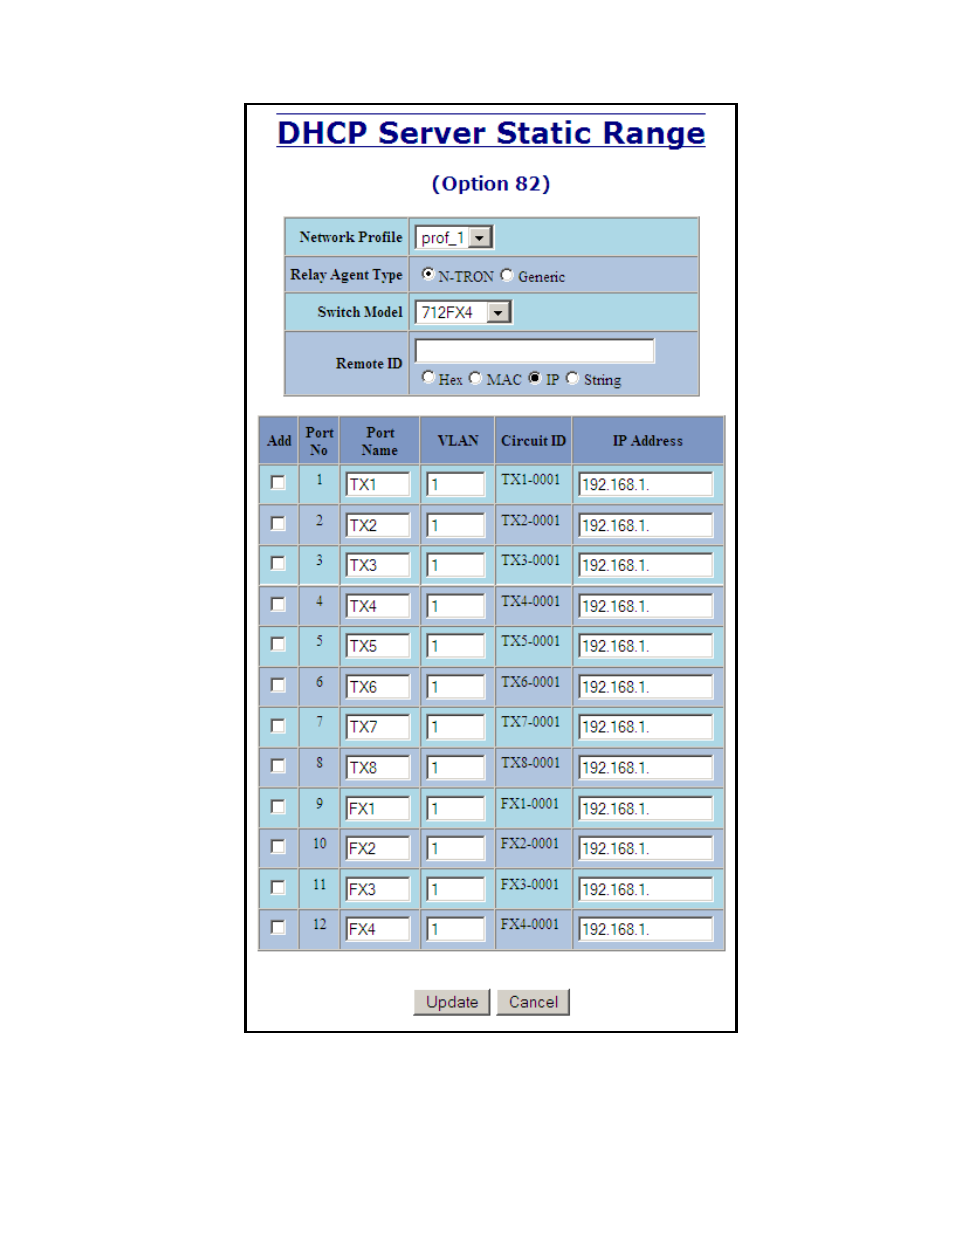Click the Cancel button
This screenshot has width=954, height=1235.
tap(533, 1002)
